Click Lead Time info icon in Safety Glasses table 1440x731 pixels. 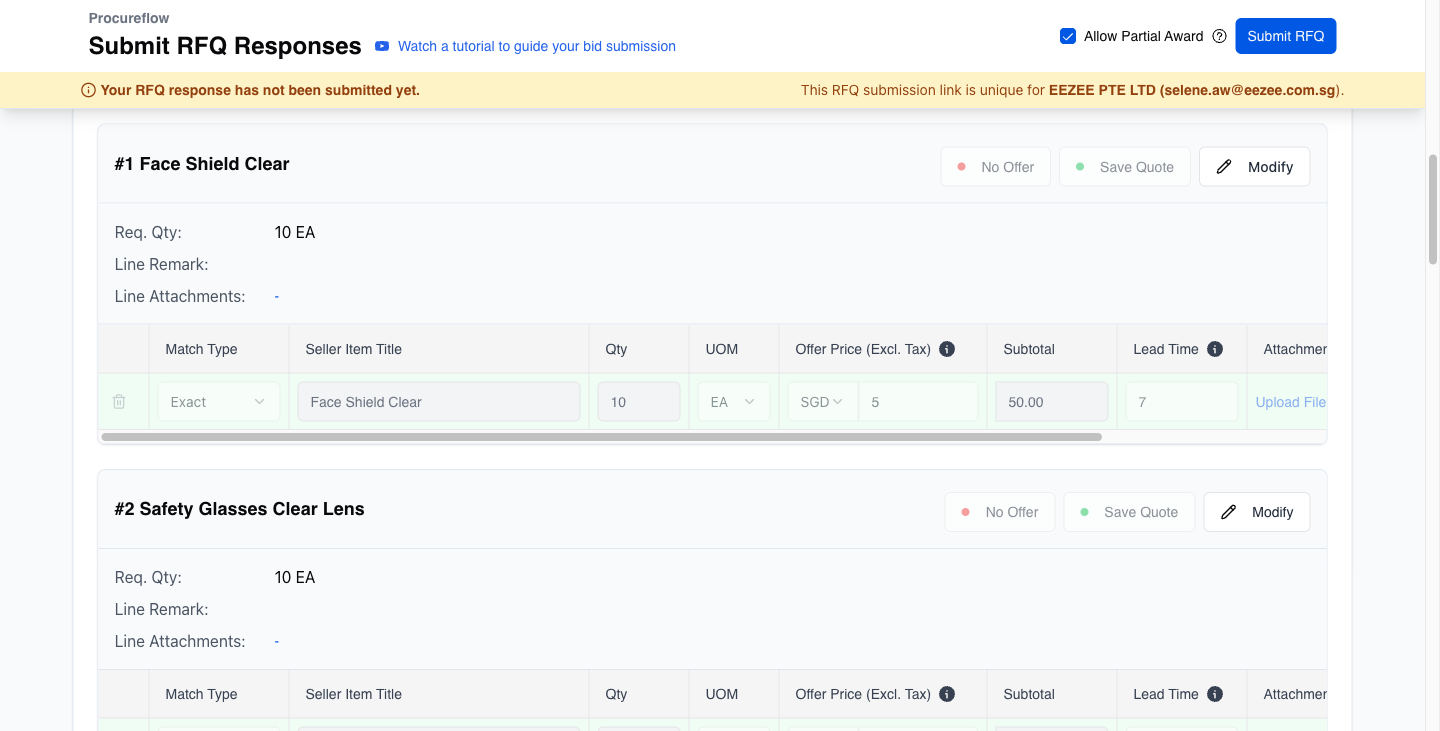click(1215, 694)
